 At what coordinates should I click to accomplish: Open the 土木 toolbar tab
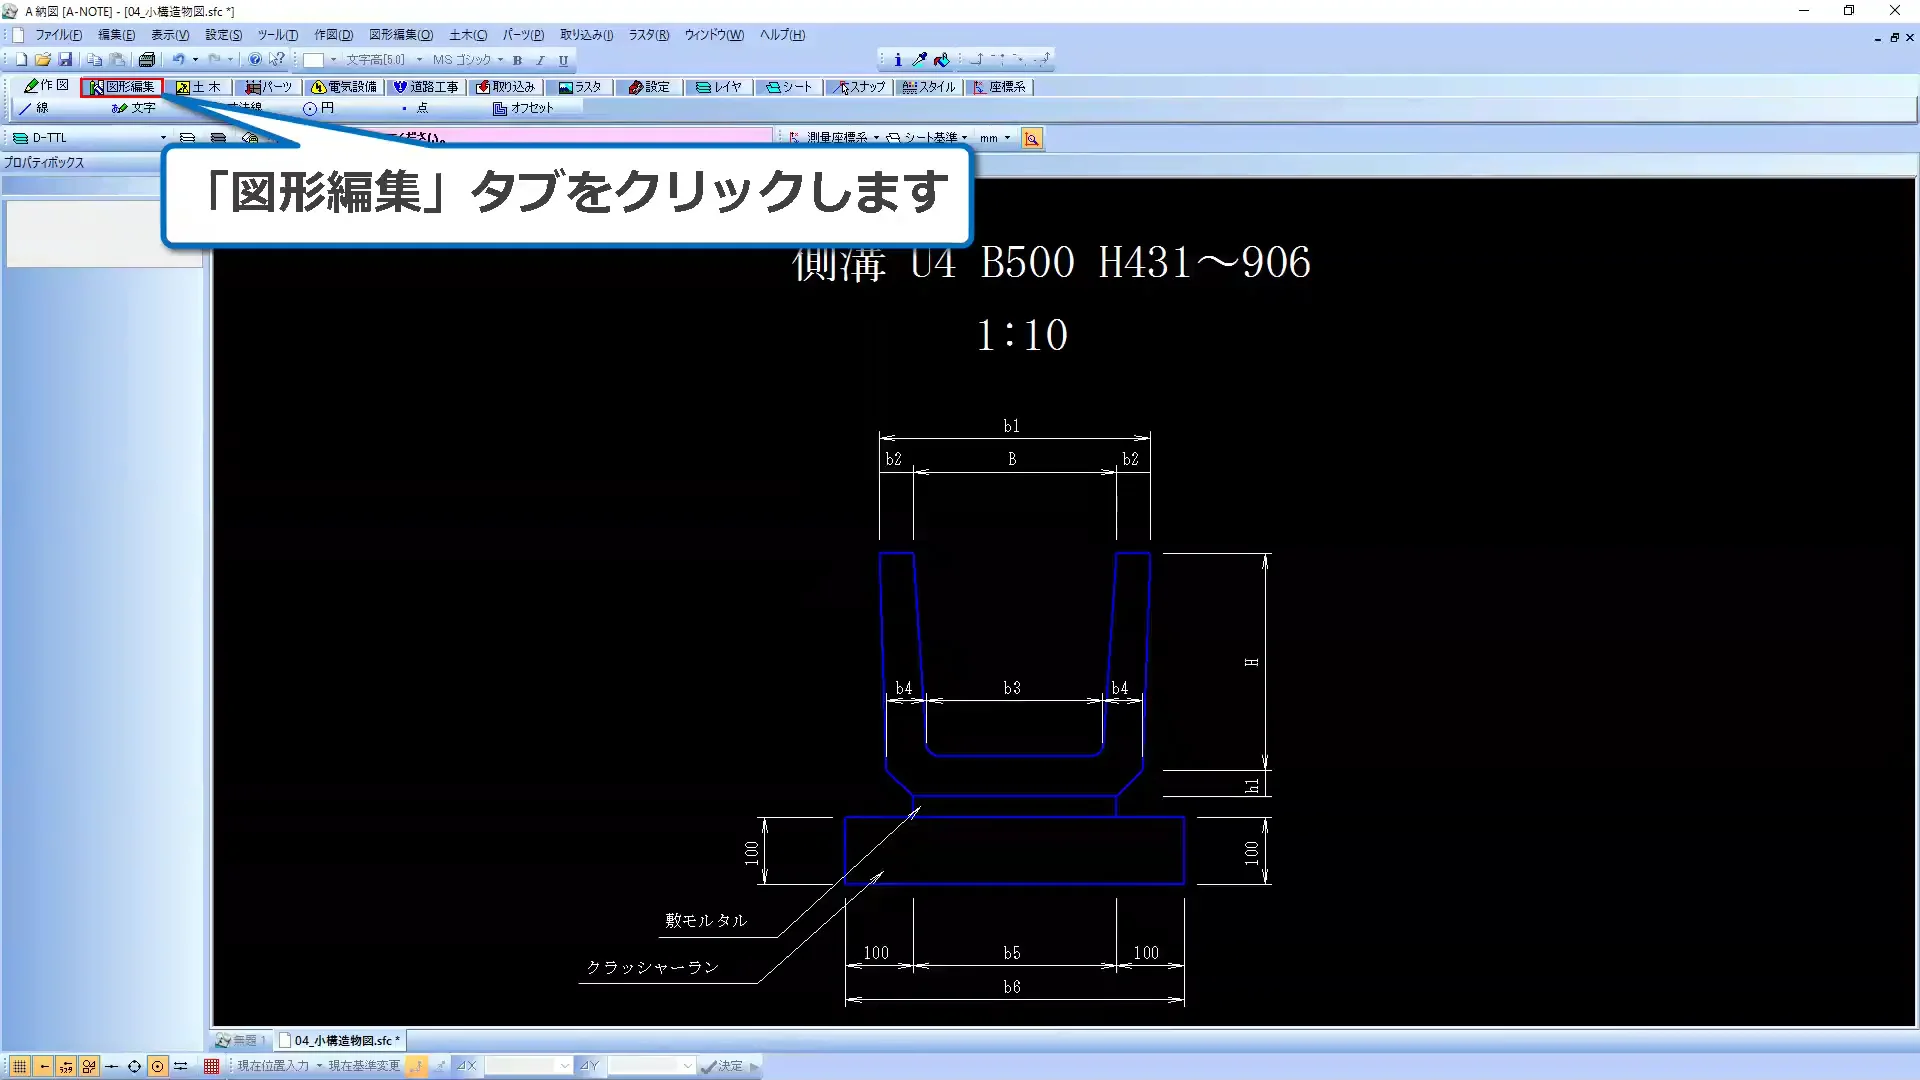point(198,87)
